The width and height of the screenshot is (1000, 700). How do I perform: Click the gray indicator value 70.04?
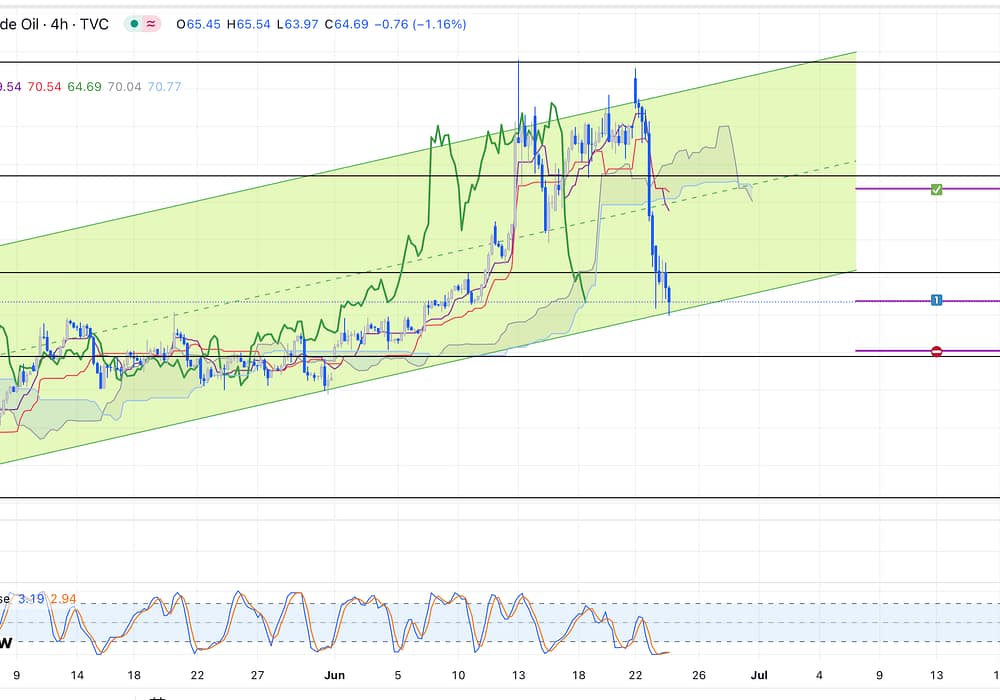[x=124, y=87]
